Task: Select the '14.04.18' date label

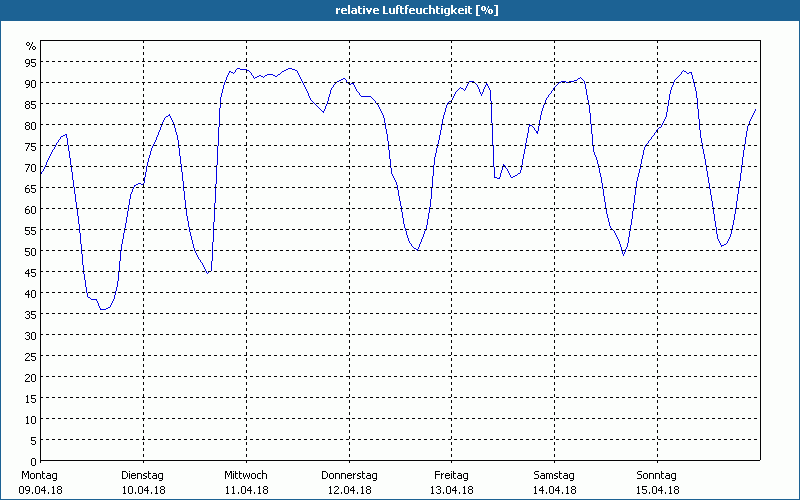Action: click(x=555, y=490)
